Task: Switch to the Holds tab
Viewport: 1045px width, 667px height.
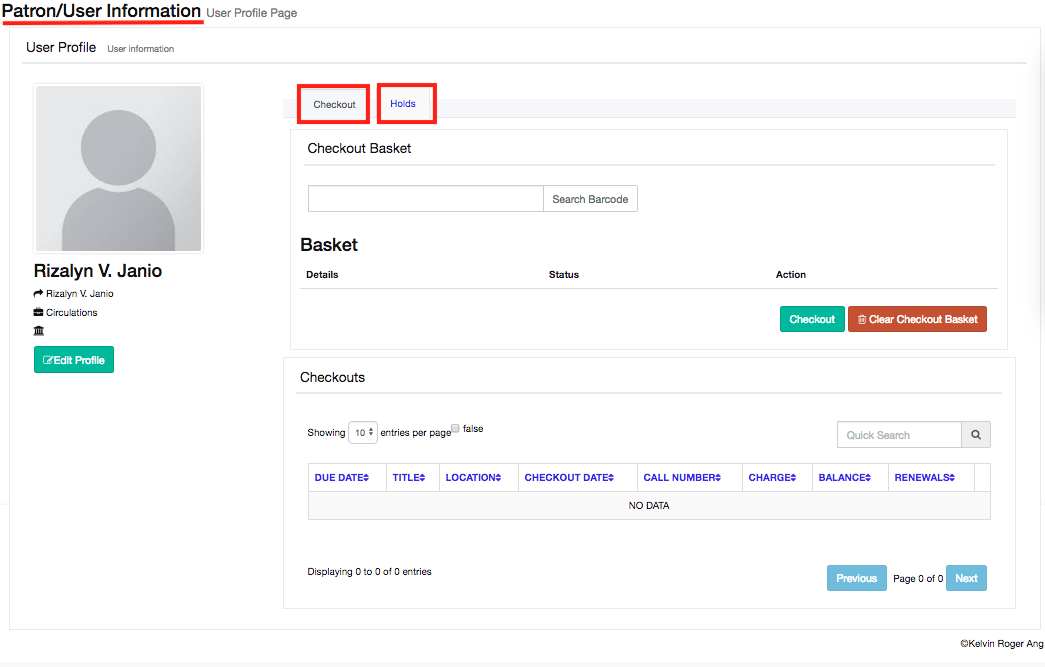Action: coord(403,104)
